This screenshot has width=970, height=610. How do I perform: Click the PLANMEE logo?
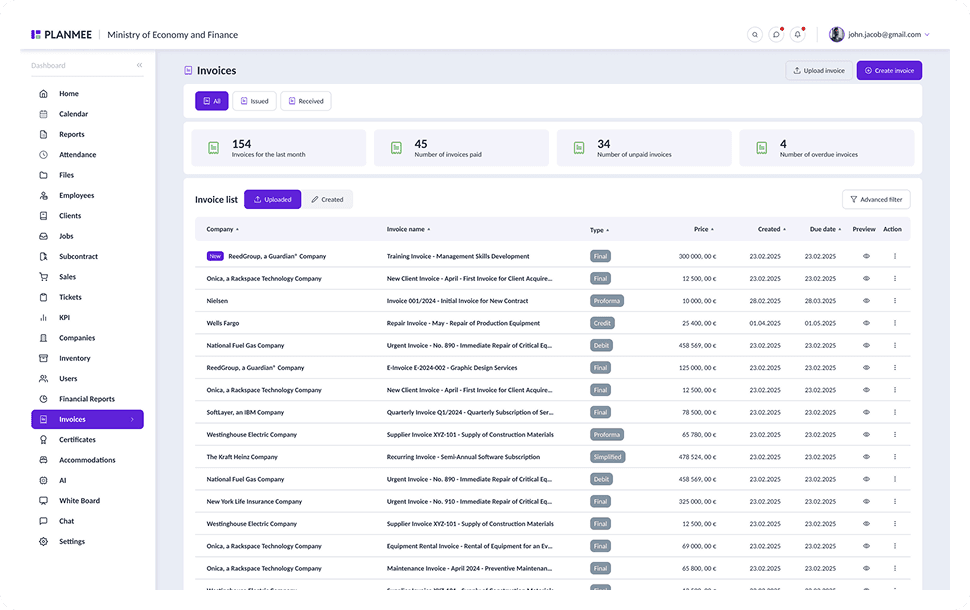61,35
